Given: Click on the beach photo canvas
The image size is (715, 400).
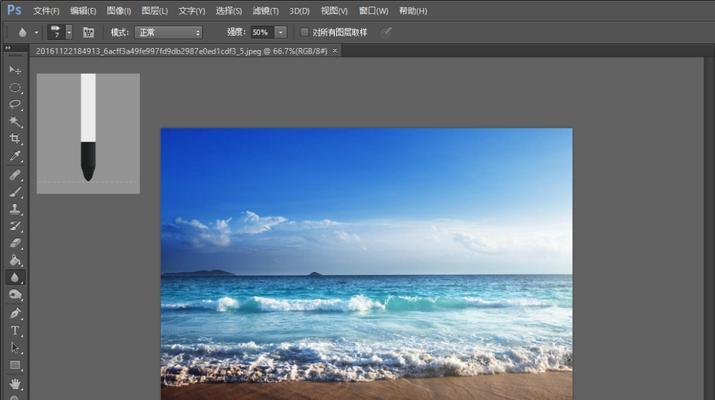Looking at the screenshot, I should tap(367, 264).
